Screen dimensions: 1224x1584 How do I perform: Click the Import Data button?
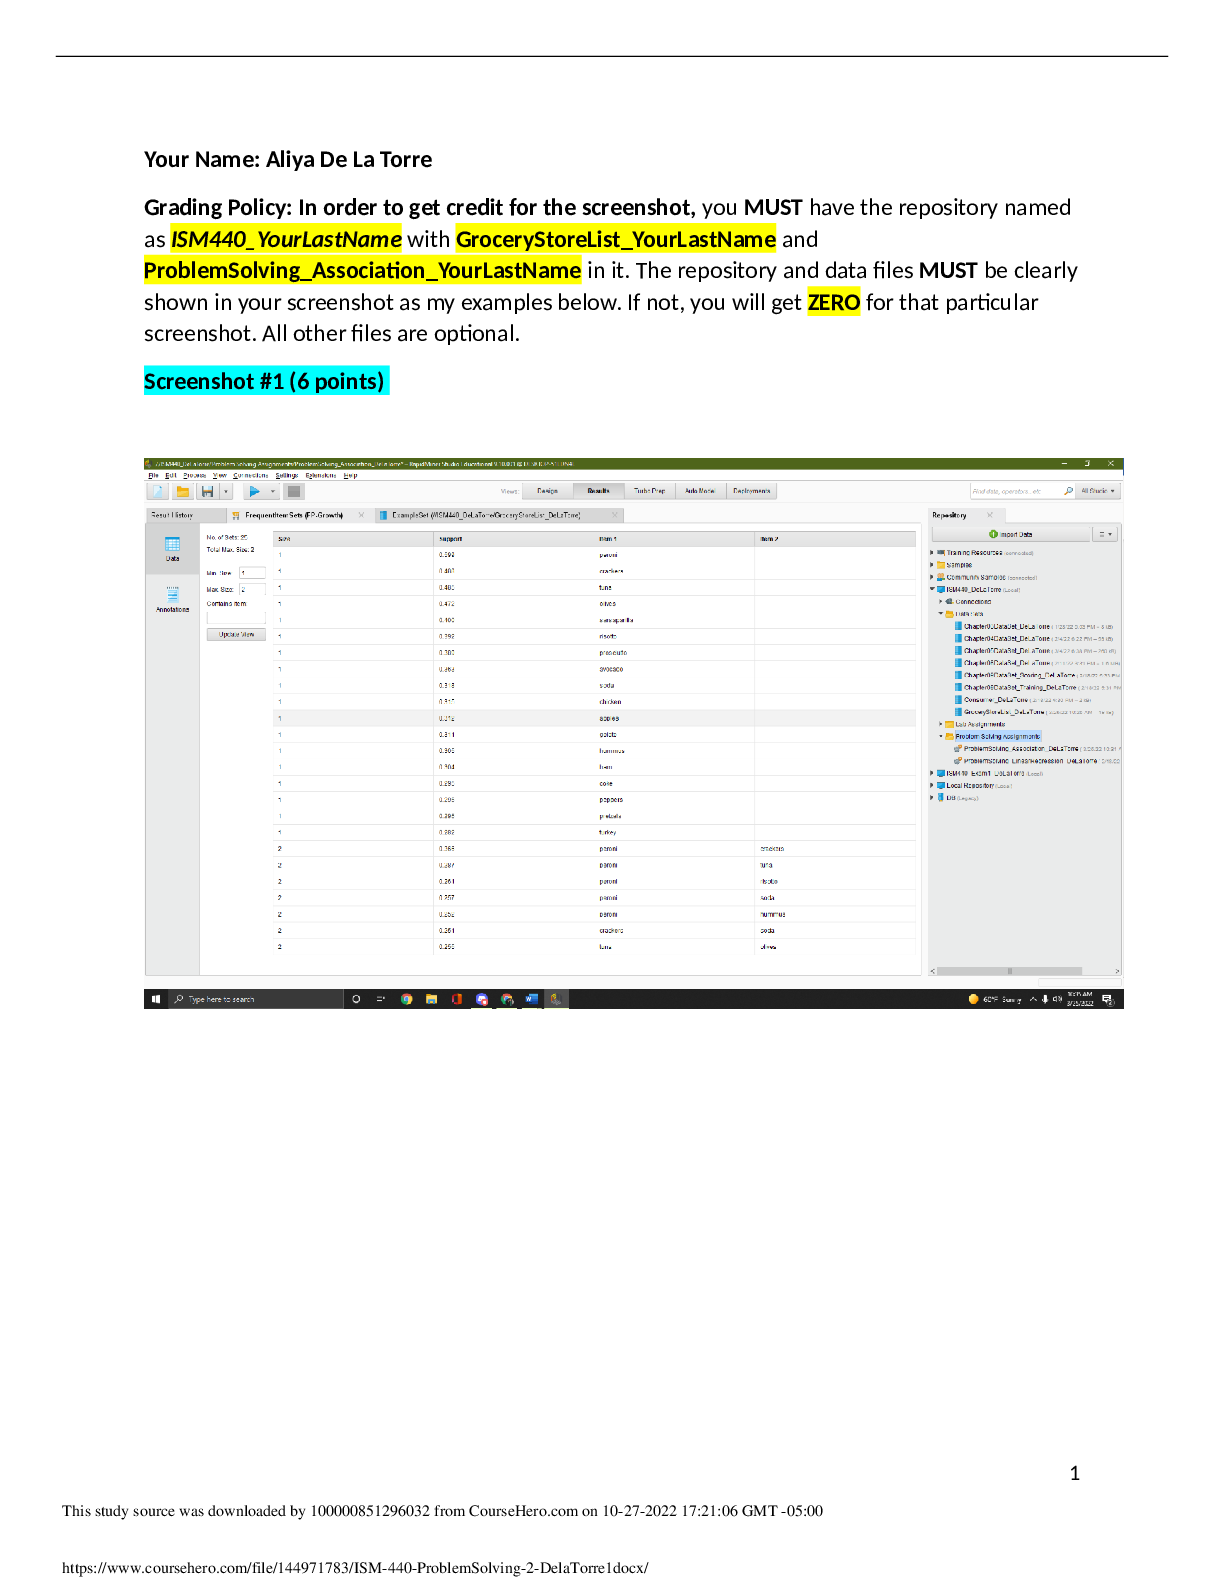click(1010, 534)
